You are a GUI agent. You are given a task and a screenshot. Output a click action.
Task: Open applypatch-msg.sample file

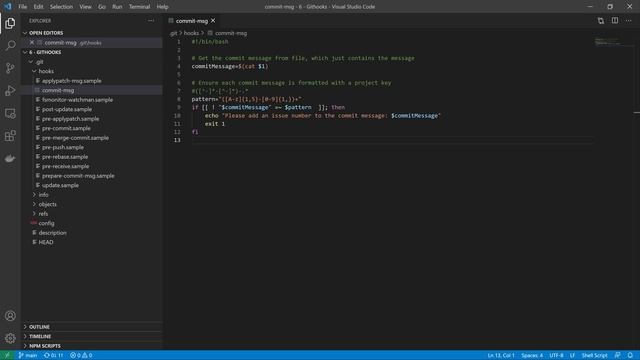click(x=71, y=81)
